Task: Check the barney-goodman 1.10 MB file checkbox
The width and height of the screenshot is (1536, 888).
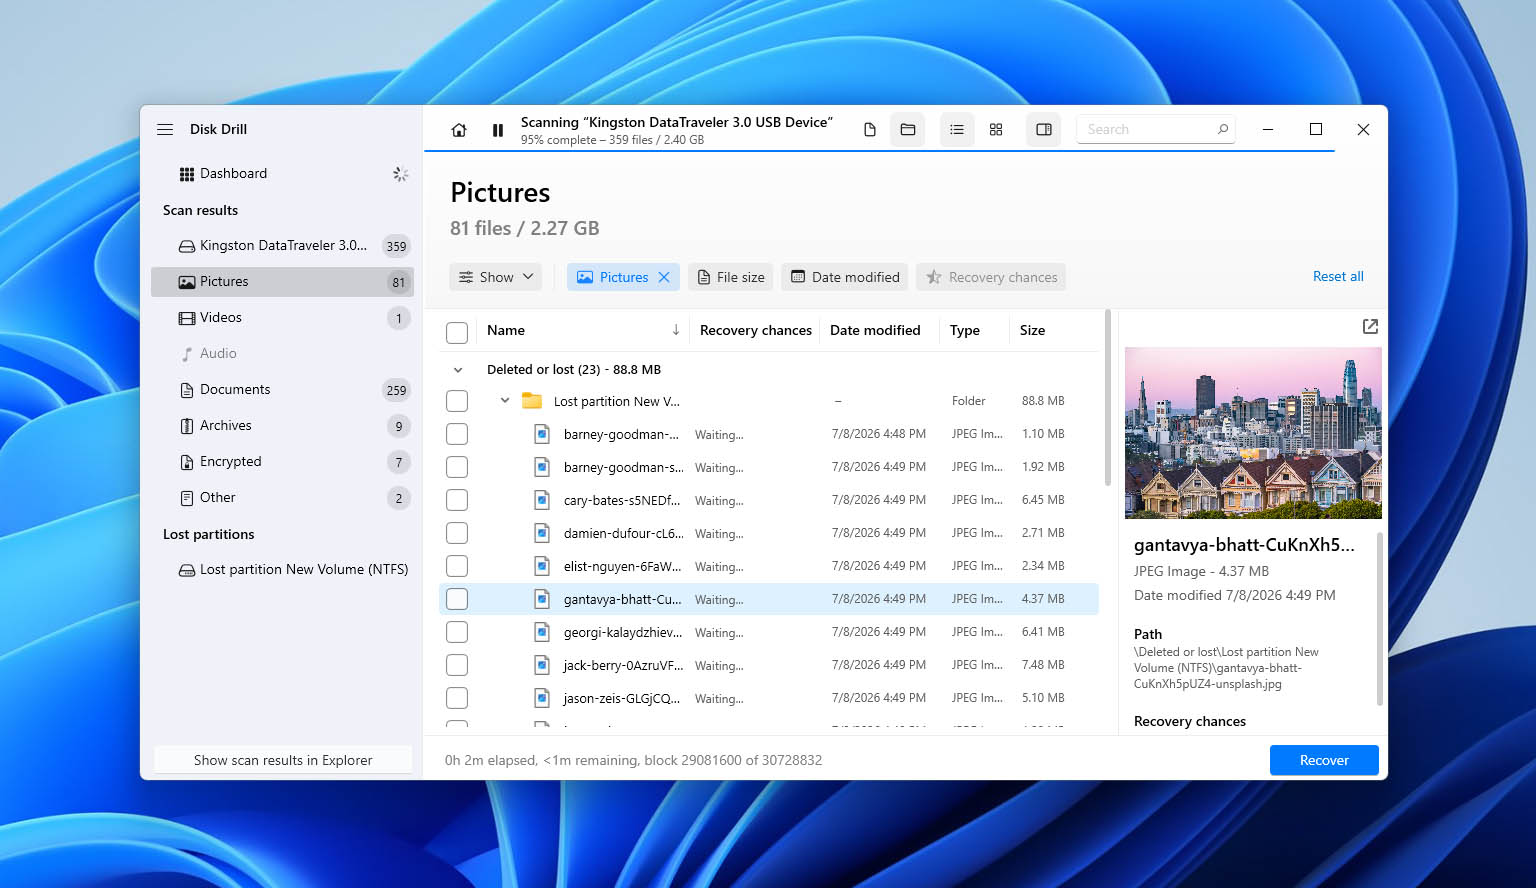Action: (457, 434)
